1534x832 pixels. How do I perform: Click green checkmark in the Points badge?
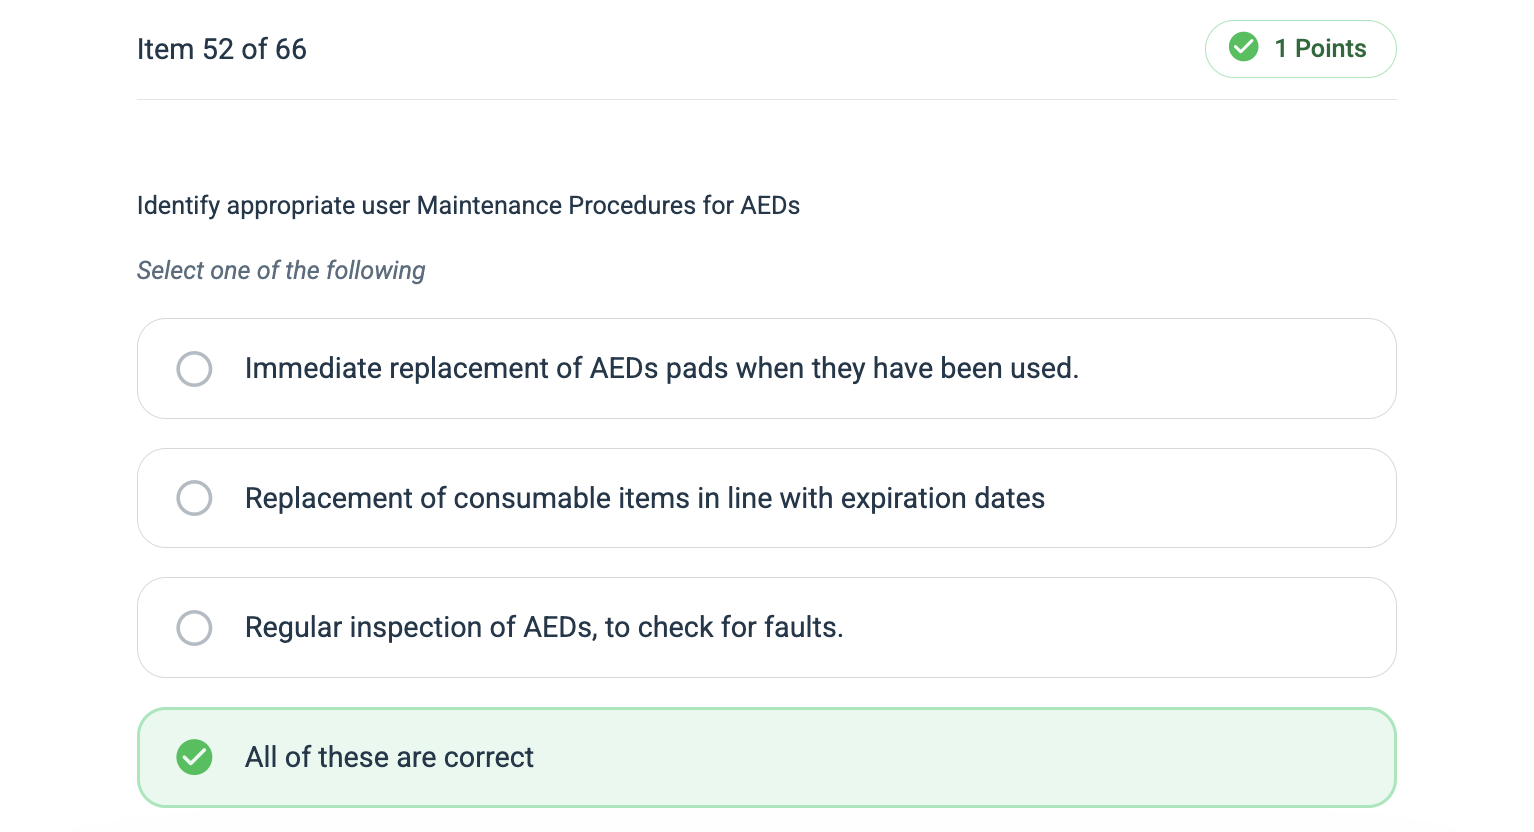tap(1243, 47)
